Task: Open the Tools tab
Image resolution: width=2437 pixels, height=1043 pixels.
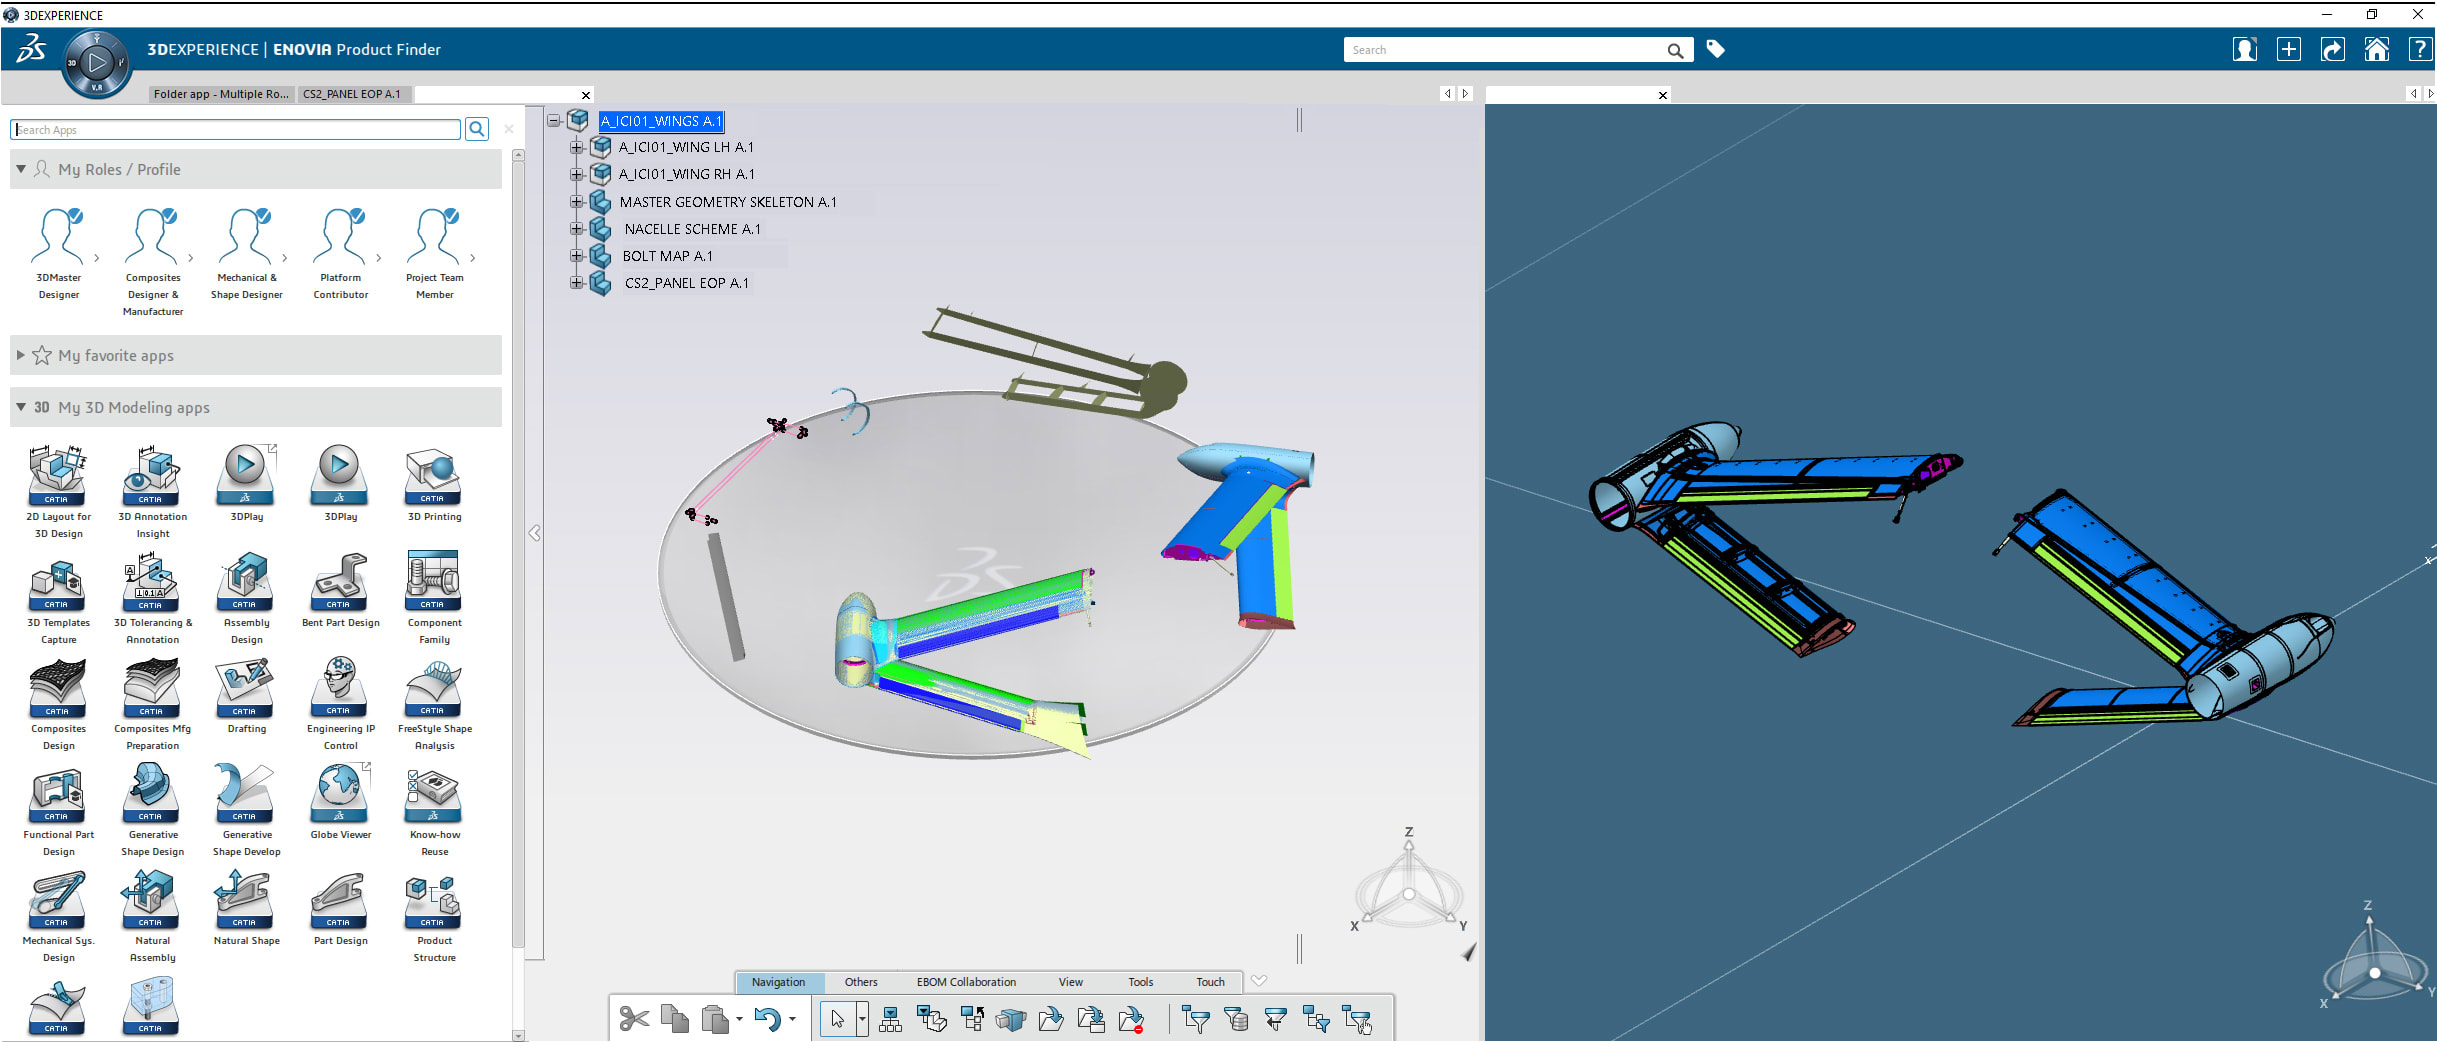Action: pyautogui.click(x=1141, y=982)
